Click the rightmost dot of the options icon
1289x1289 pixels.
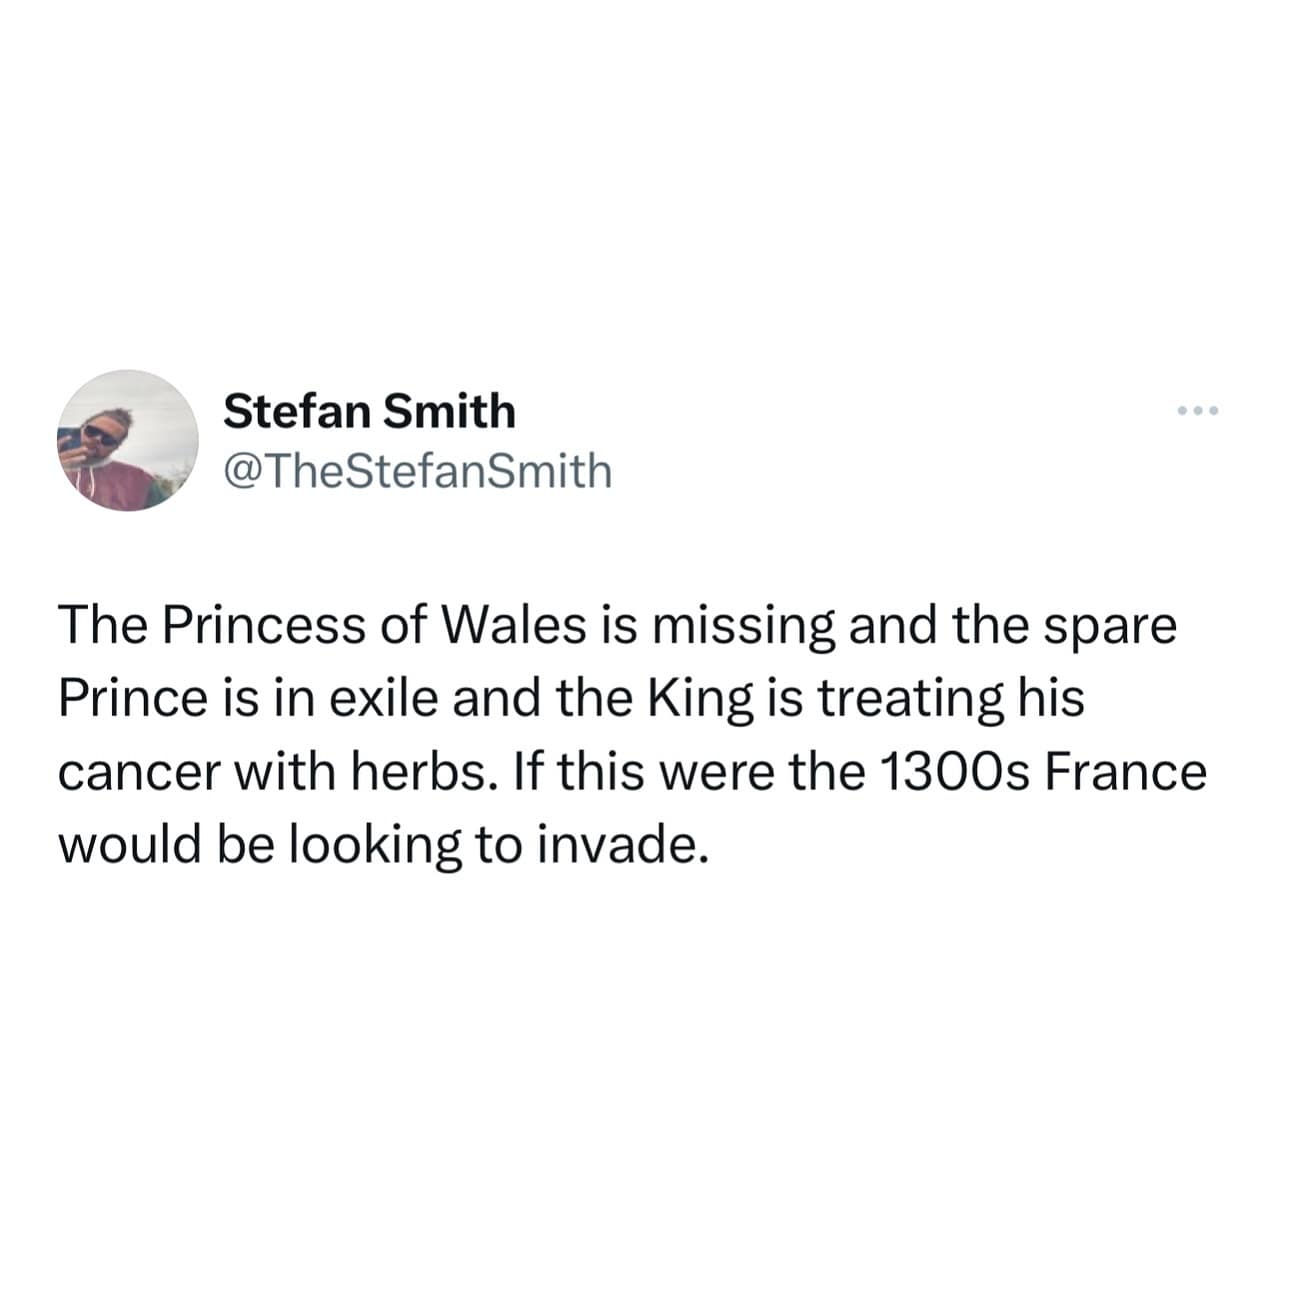pos(1214,408)
